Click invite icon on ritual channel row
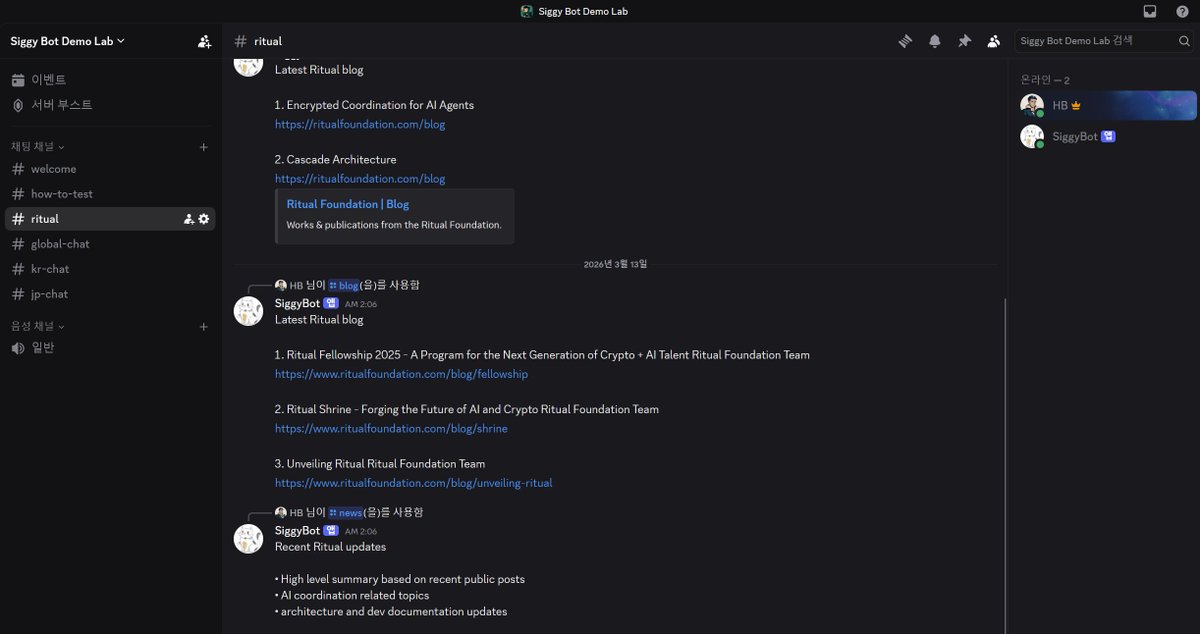The height and width of the screenshot is (634, 1200). coord(189,219)
